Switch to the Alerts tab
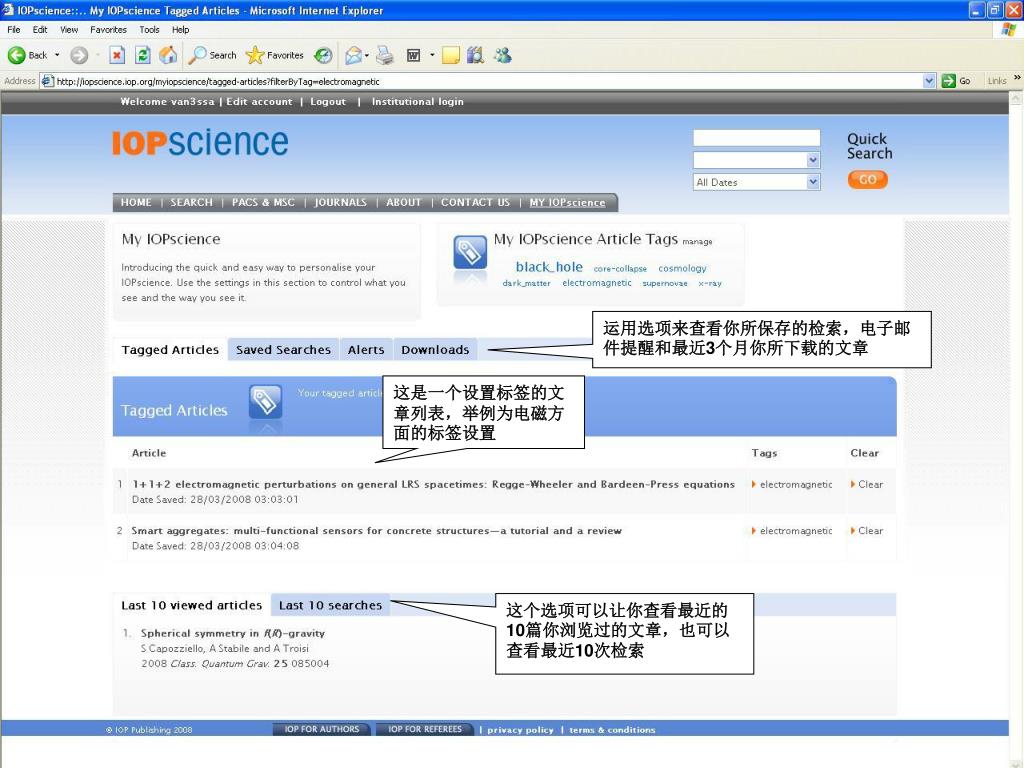The image size is (1024, 768). tap(366, 349)
